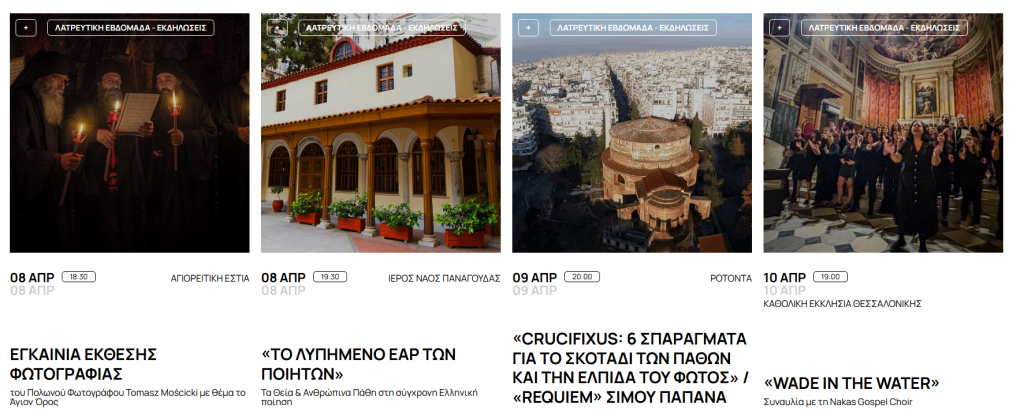Click the 18:30 time badge
The image size is (1024, 412).
[x=79, y=277]
